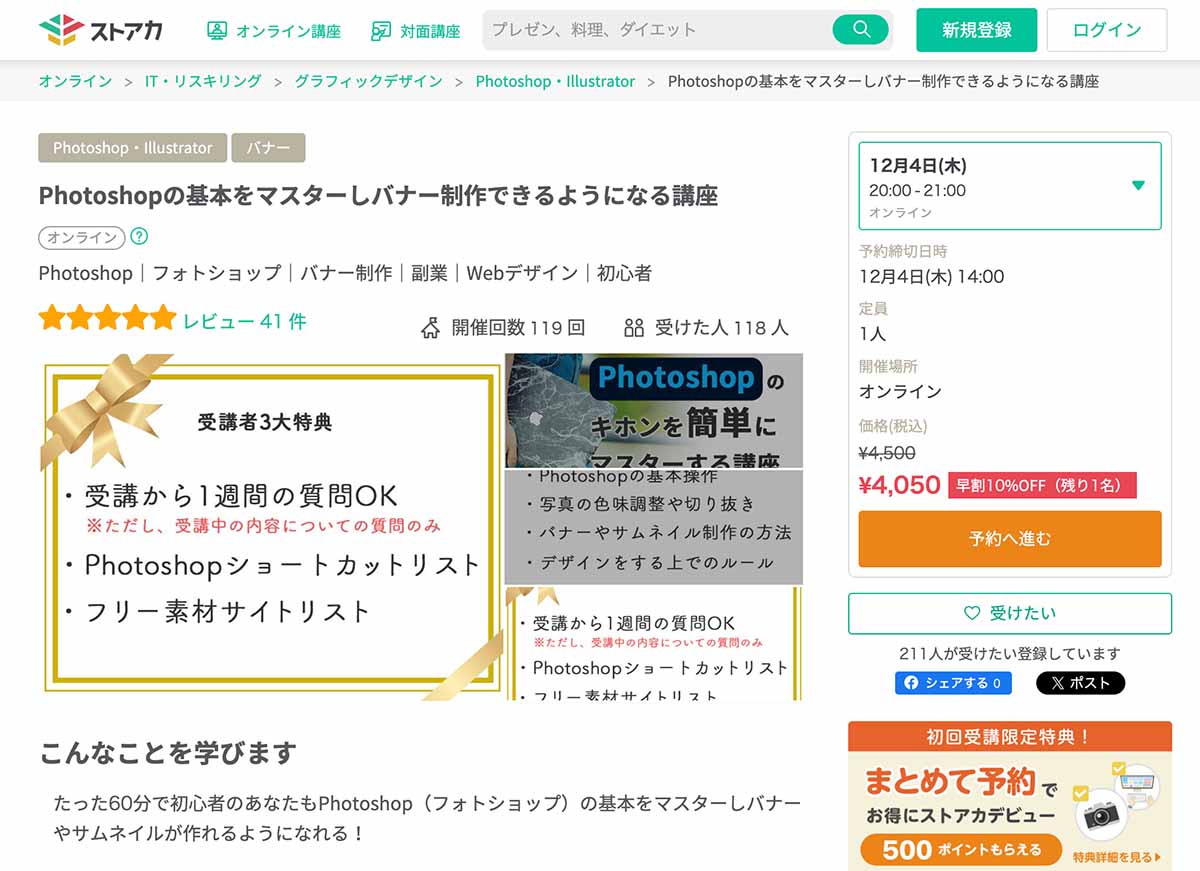Screen dimensions: 1200x871
Task: Click the help icon beside オンライン tag
Action: (139, 237)
